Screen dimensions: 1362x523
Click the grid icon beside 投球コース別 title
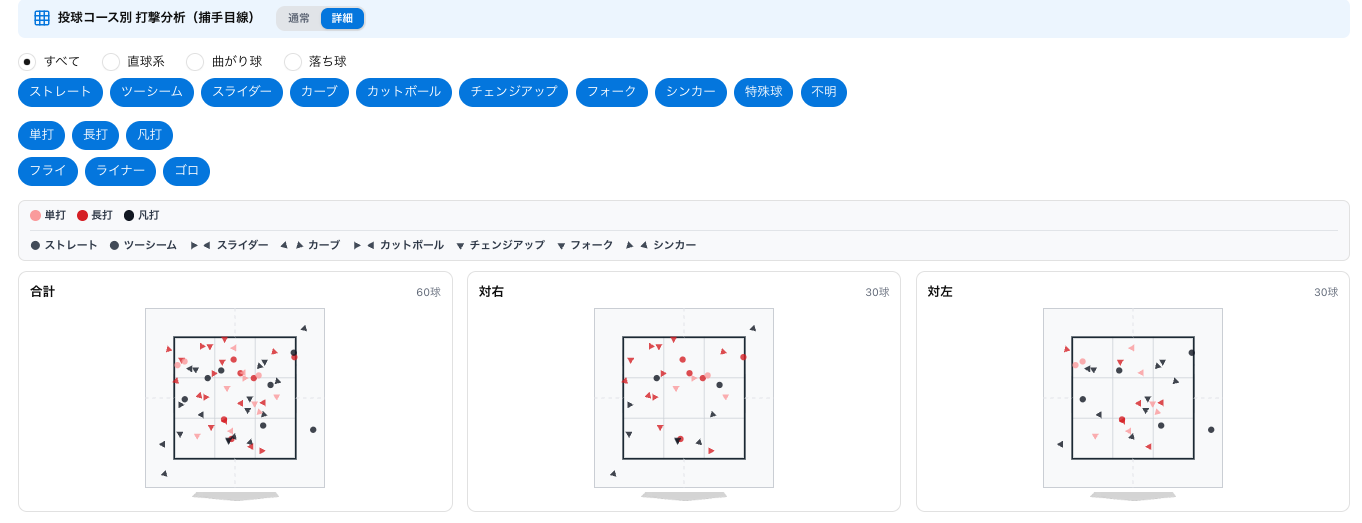point(42,18)
